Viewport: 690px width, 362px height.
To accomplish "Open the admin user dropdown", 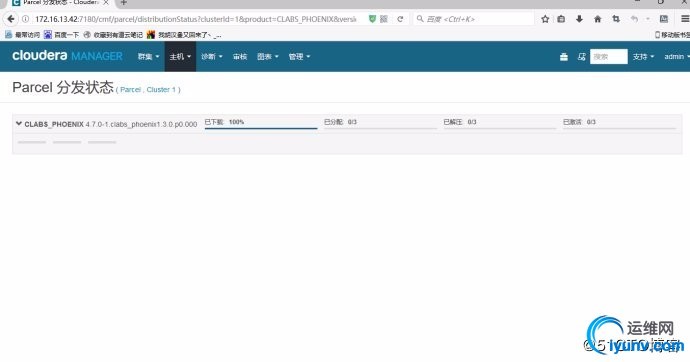I will coord(677,57).
